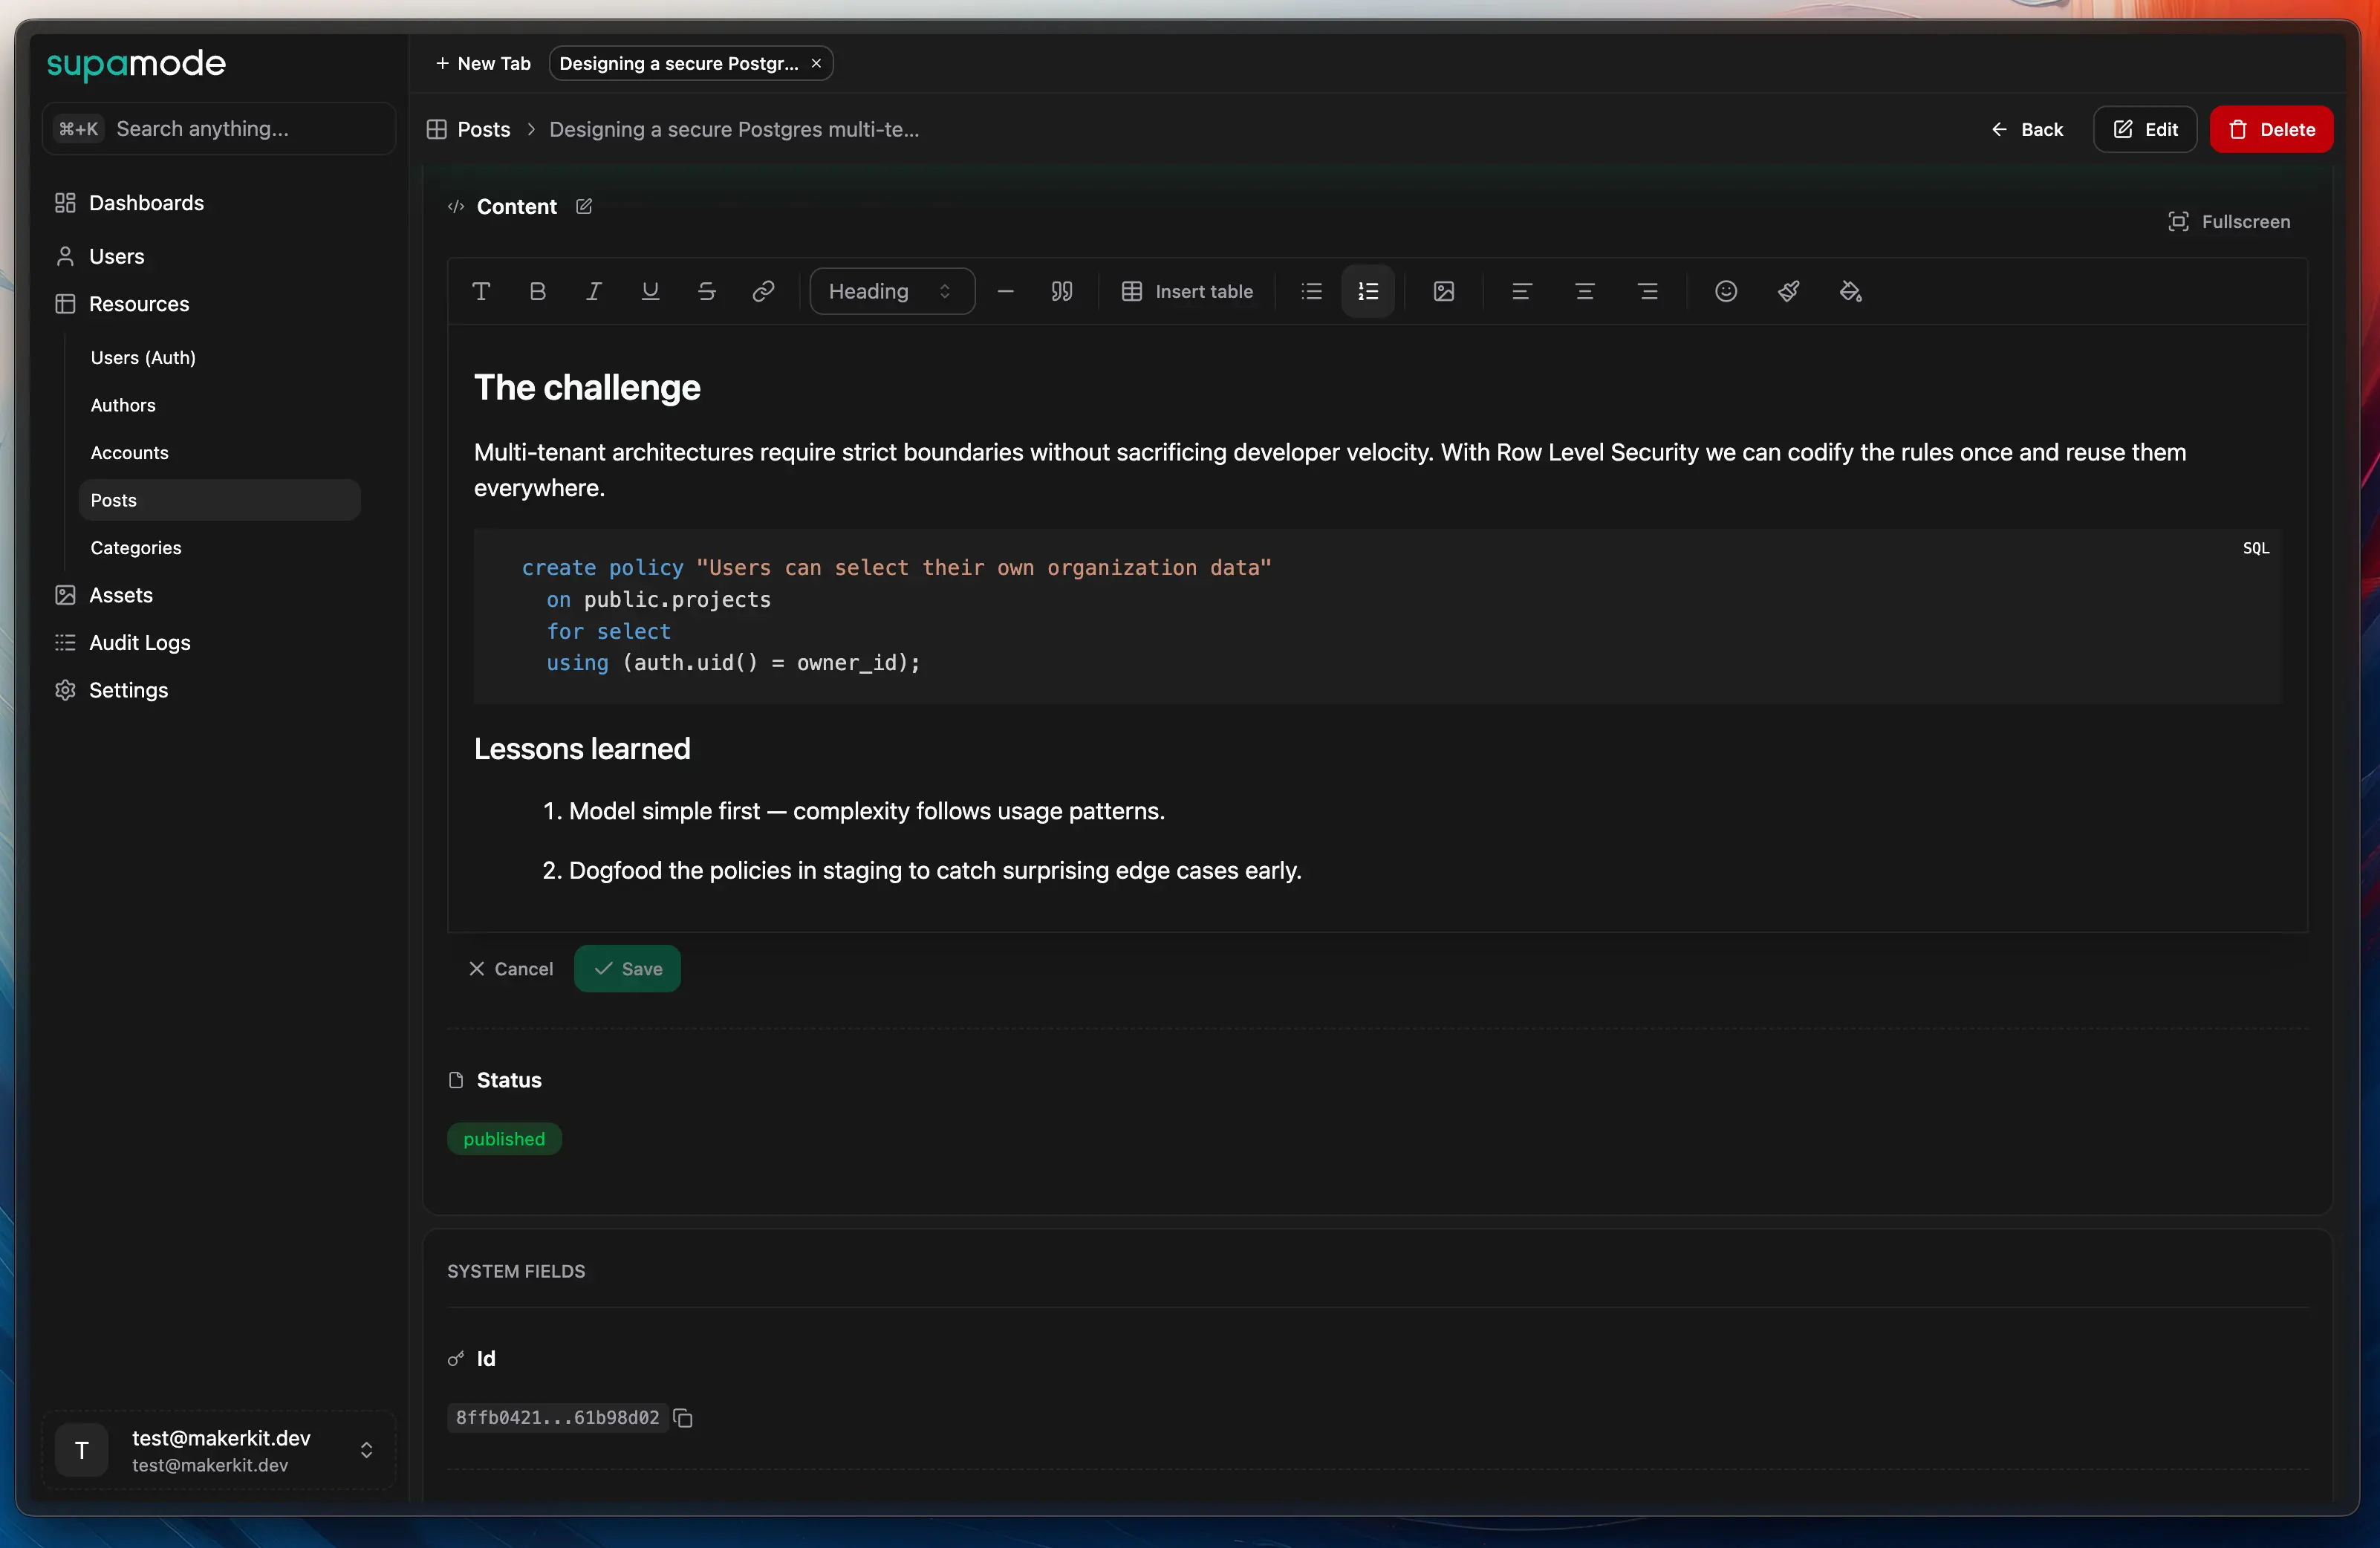Select the strikethrough formatting tool

pos(707,291)
